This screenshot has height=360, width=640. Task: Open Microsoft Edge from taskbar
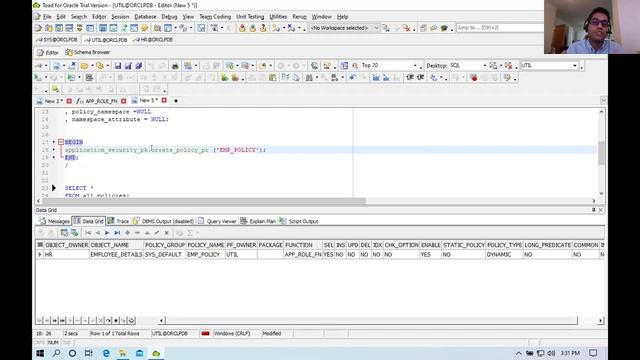click(x=106, y=353)
